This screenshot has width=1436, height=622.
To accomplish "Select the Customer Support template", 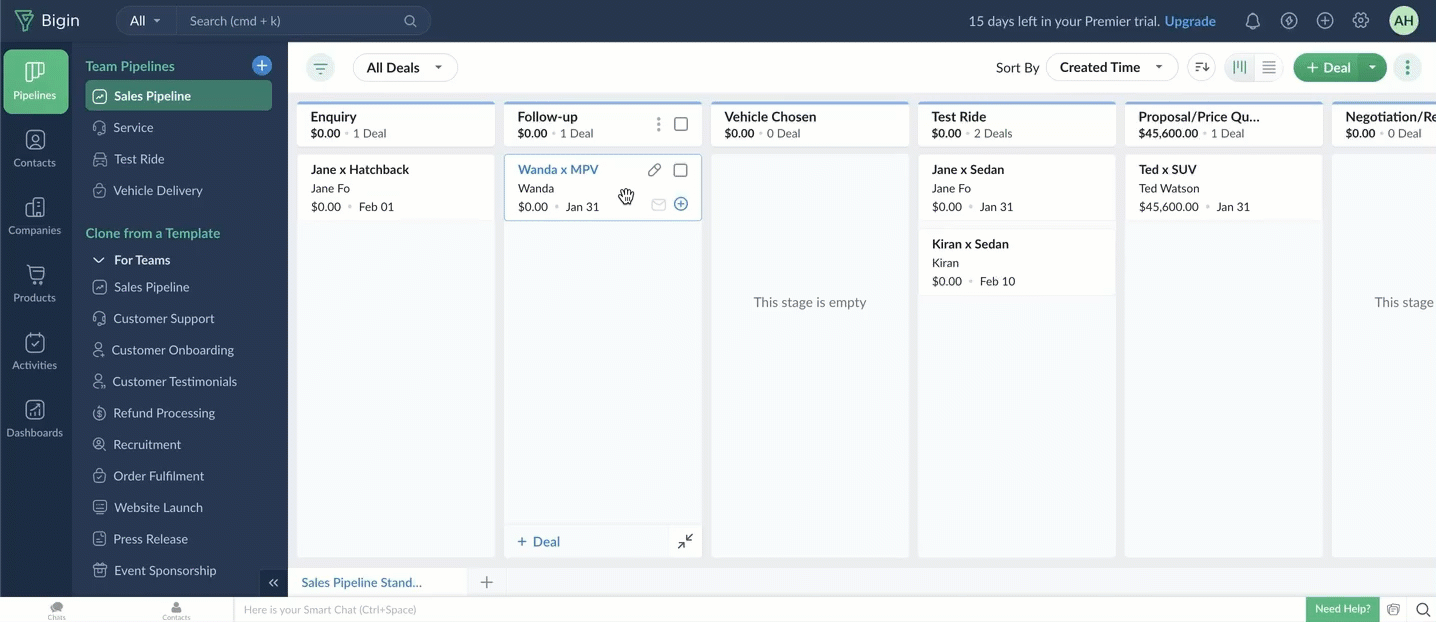I will pyautogui.click(x=163, y=318).
